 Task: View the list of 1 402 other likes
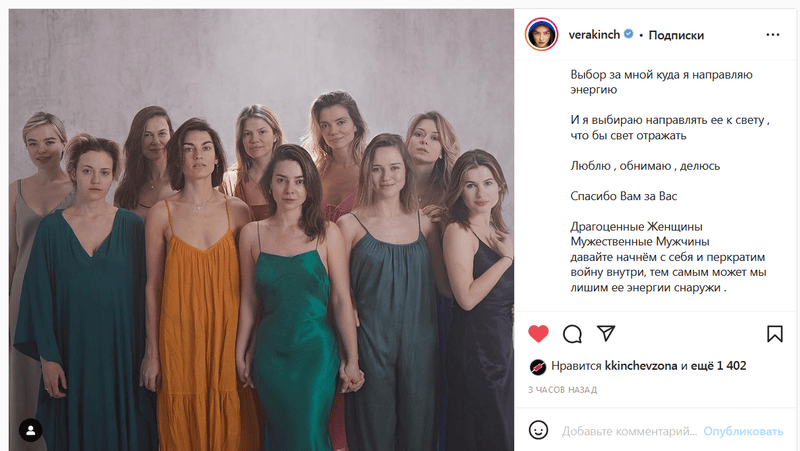(x=721, y=366)
